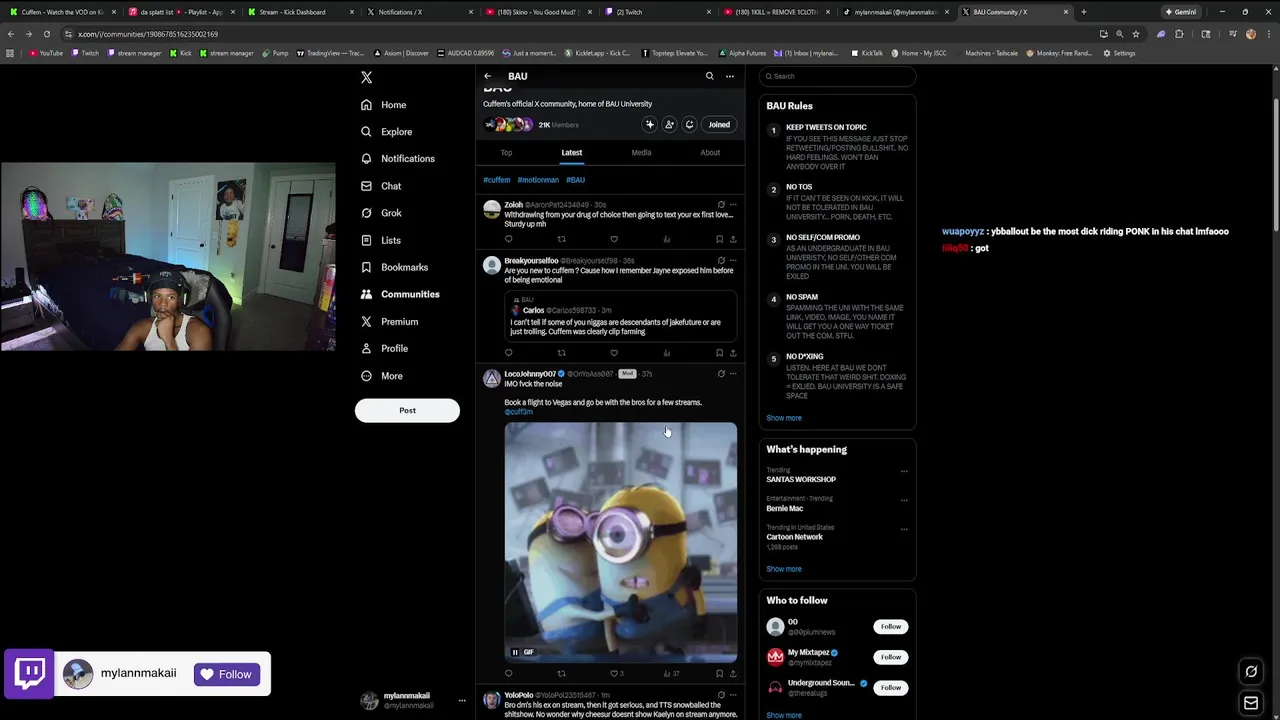
Task: View analytics for Zoloh's post
Action: 667,240
